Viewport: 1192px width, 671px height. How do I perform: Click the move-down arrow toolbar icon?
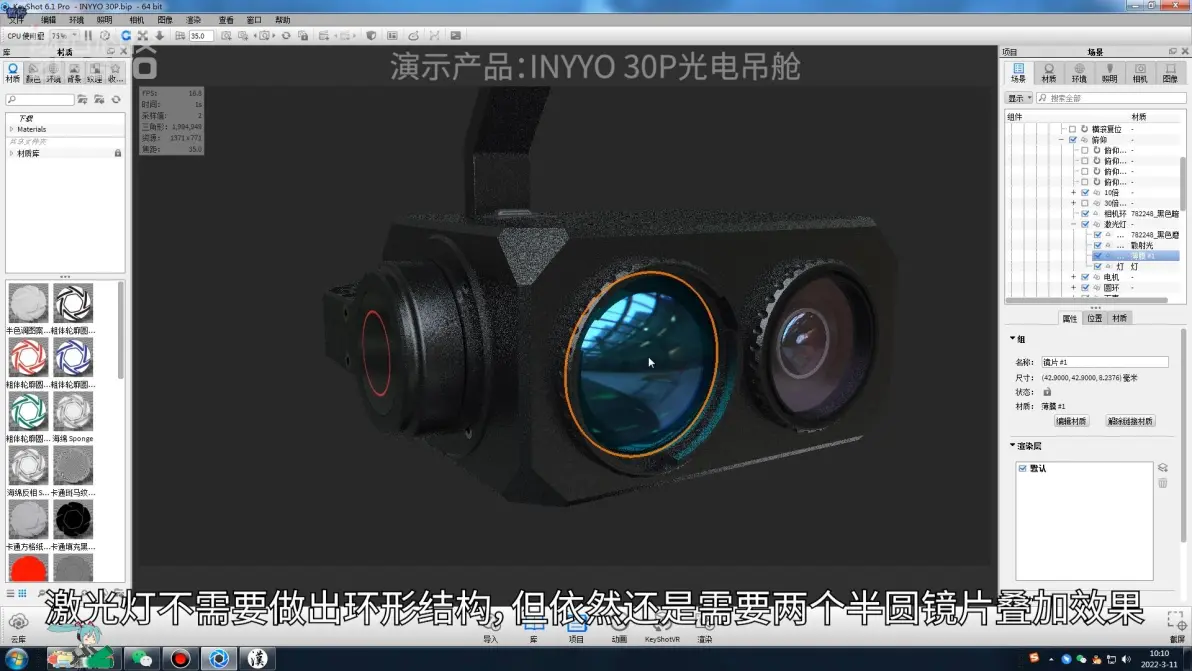pos(160,36)
